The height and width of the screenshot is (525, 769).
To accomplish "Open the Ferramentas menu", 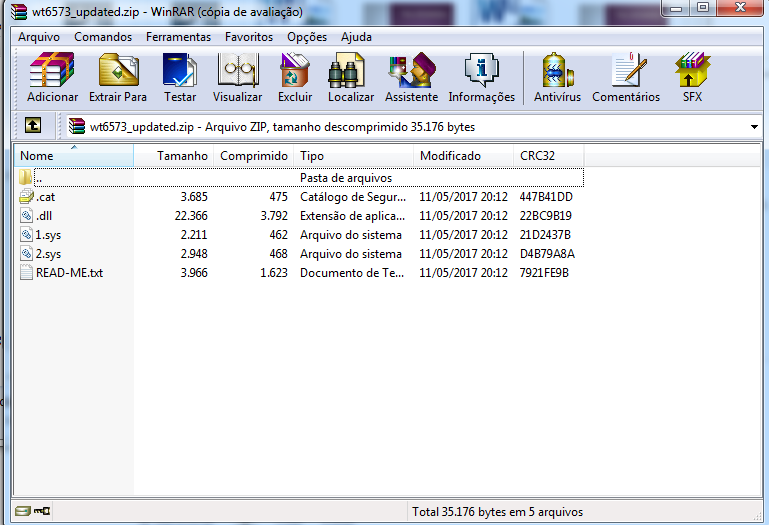I will pos(178,37).
